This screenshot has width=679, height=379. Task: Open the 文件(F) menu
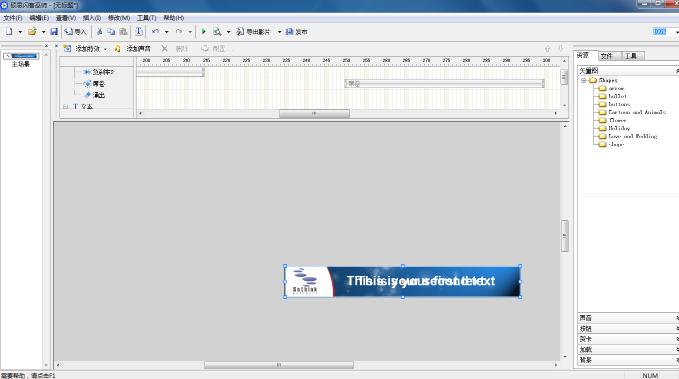point(13,18)
